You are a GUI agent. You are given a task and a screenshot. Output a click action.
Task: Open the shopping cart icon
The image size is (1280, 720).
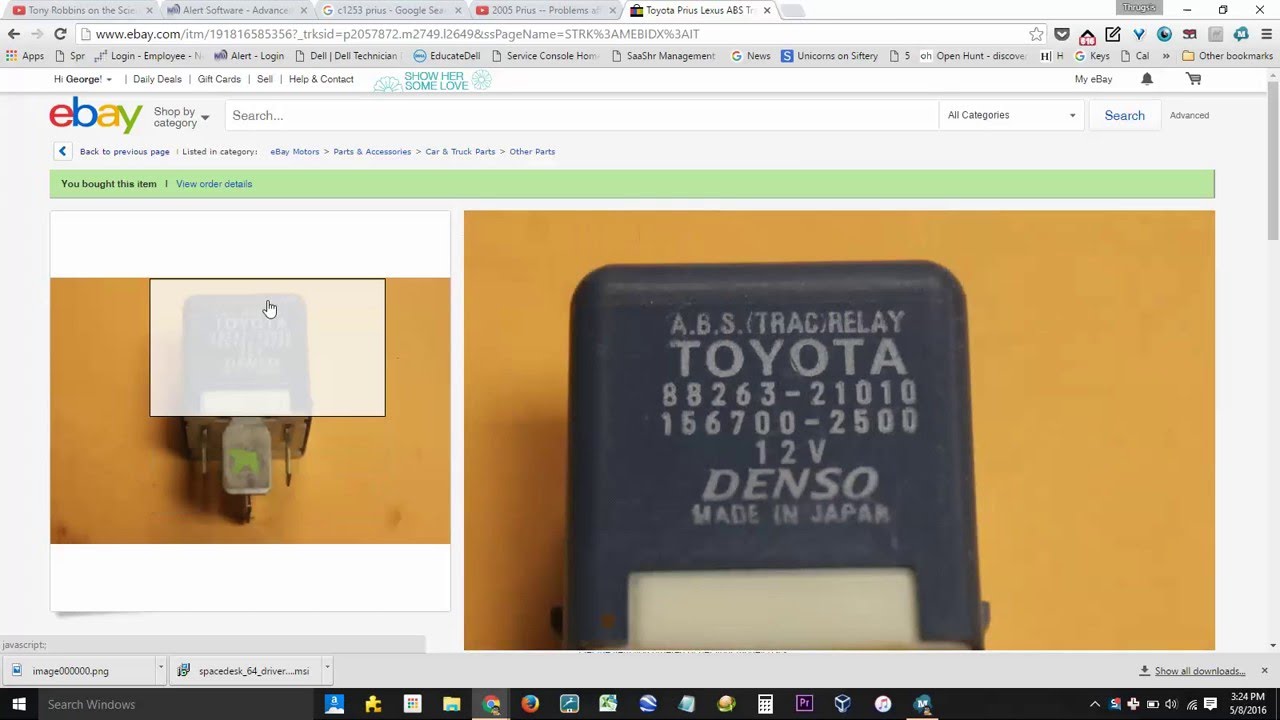[x=1193, y=79]
